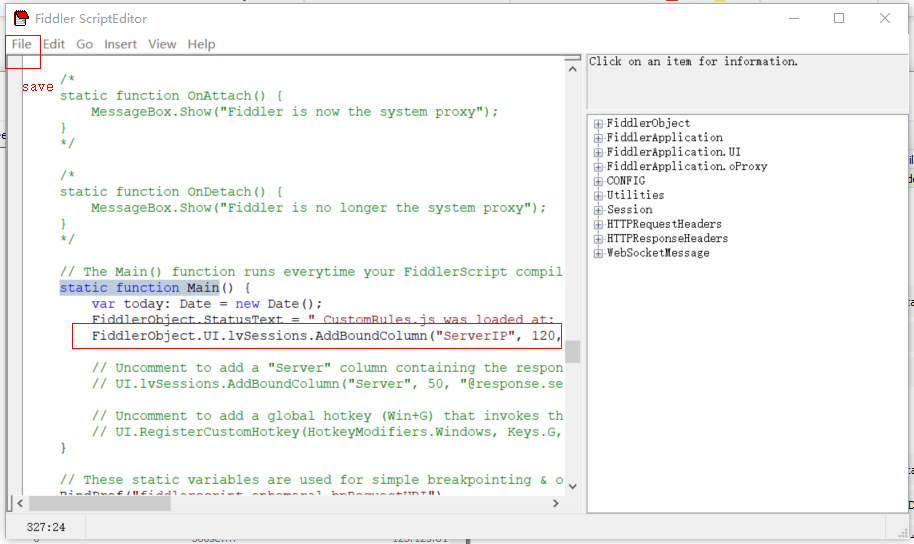This screenshot has width=914, height=544.
Task: Click the vertical scrollbar thumb in editor
Action: point(572,352)
